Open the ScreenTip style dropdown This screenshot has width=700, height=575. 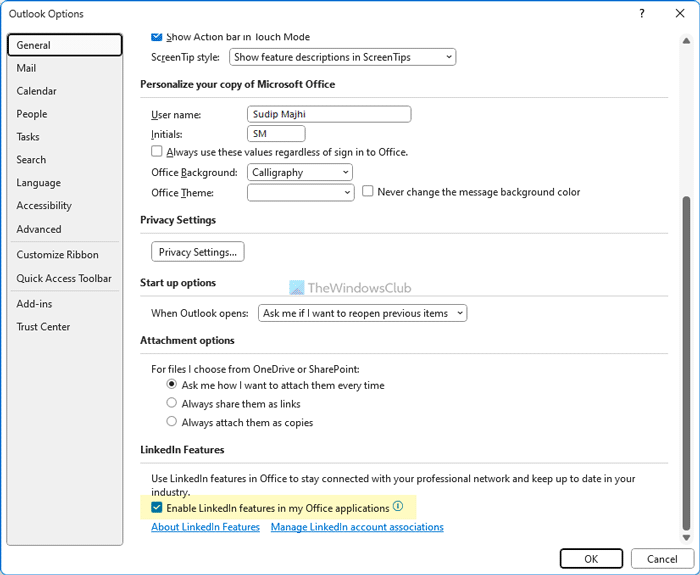(x=342, y=57)
